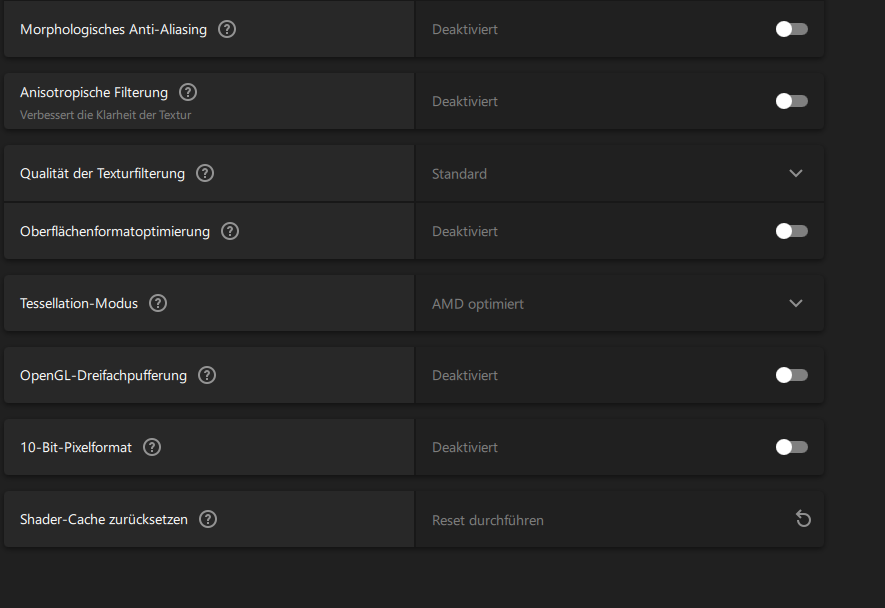
Task: Switch on 10-Bit-Pixelformat
Action: (x=791, y=447)
